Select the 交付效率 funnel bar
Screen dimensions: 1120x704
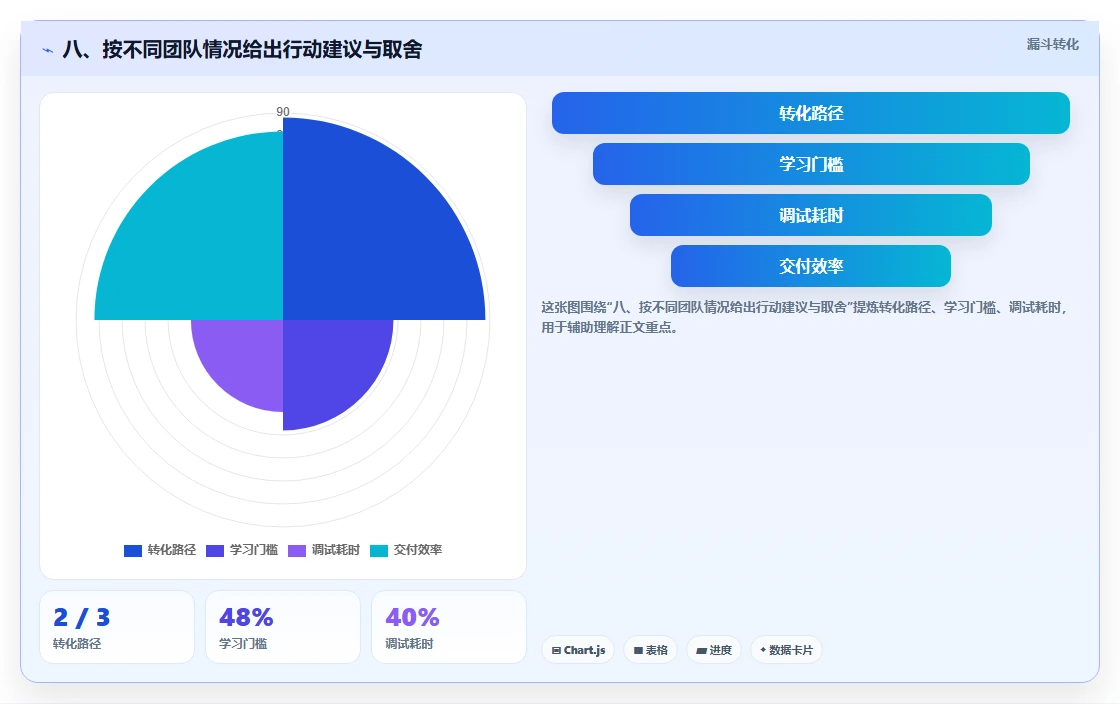(x=811, y=266)
